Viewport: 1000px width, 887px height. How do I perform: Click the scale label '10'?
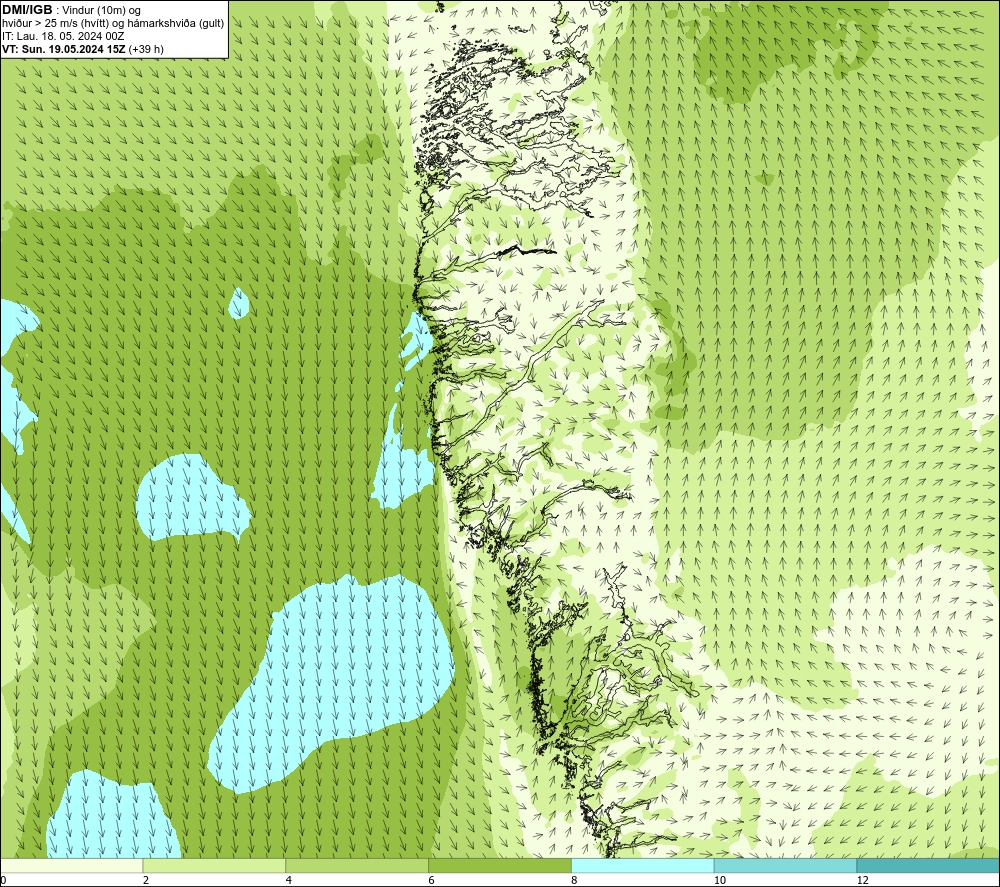pos(720,880)
